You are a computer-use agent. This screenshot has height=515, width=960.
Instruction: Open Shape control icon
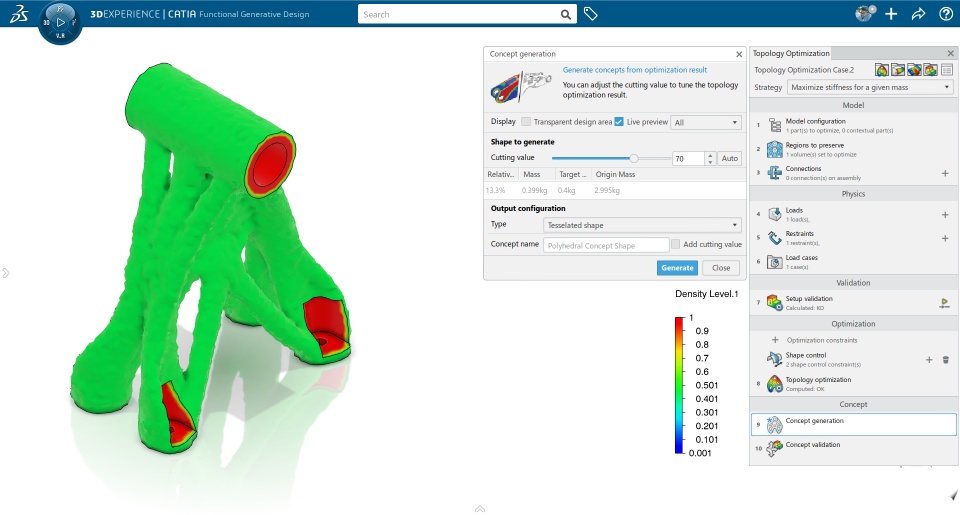(774, 359)
